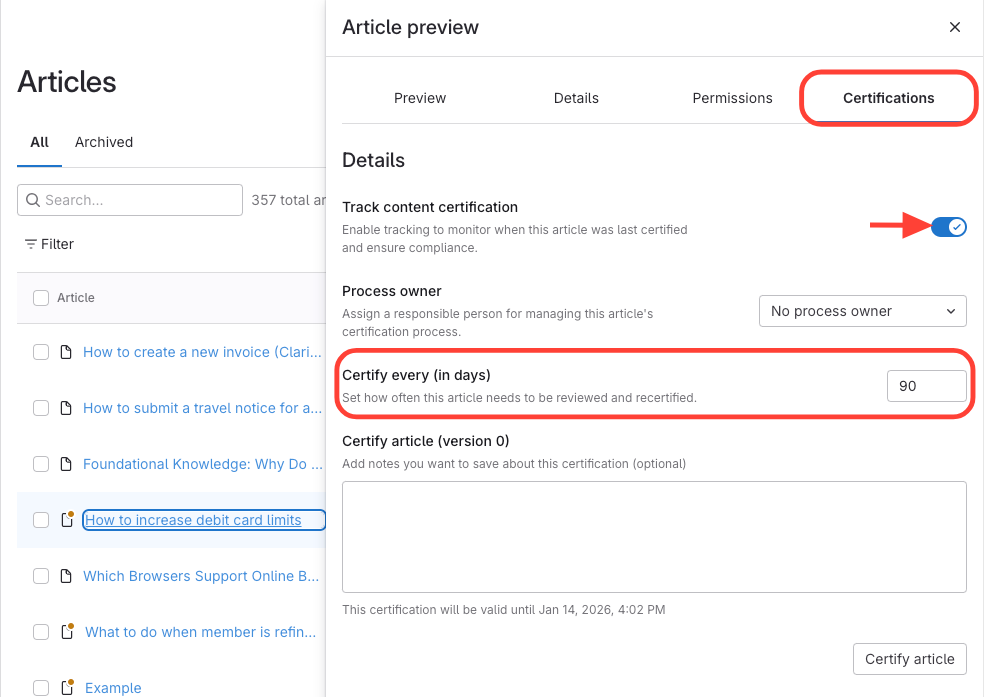Screen dimensions: 984x697
Task: Click document icon beside 'Which Browsers Support Online'
Action: tap(66, 576)
